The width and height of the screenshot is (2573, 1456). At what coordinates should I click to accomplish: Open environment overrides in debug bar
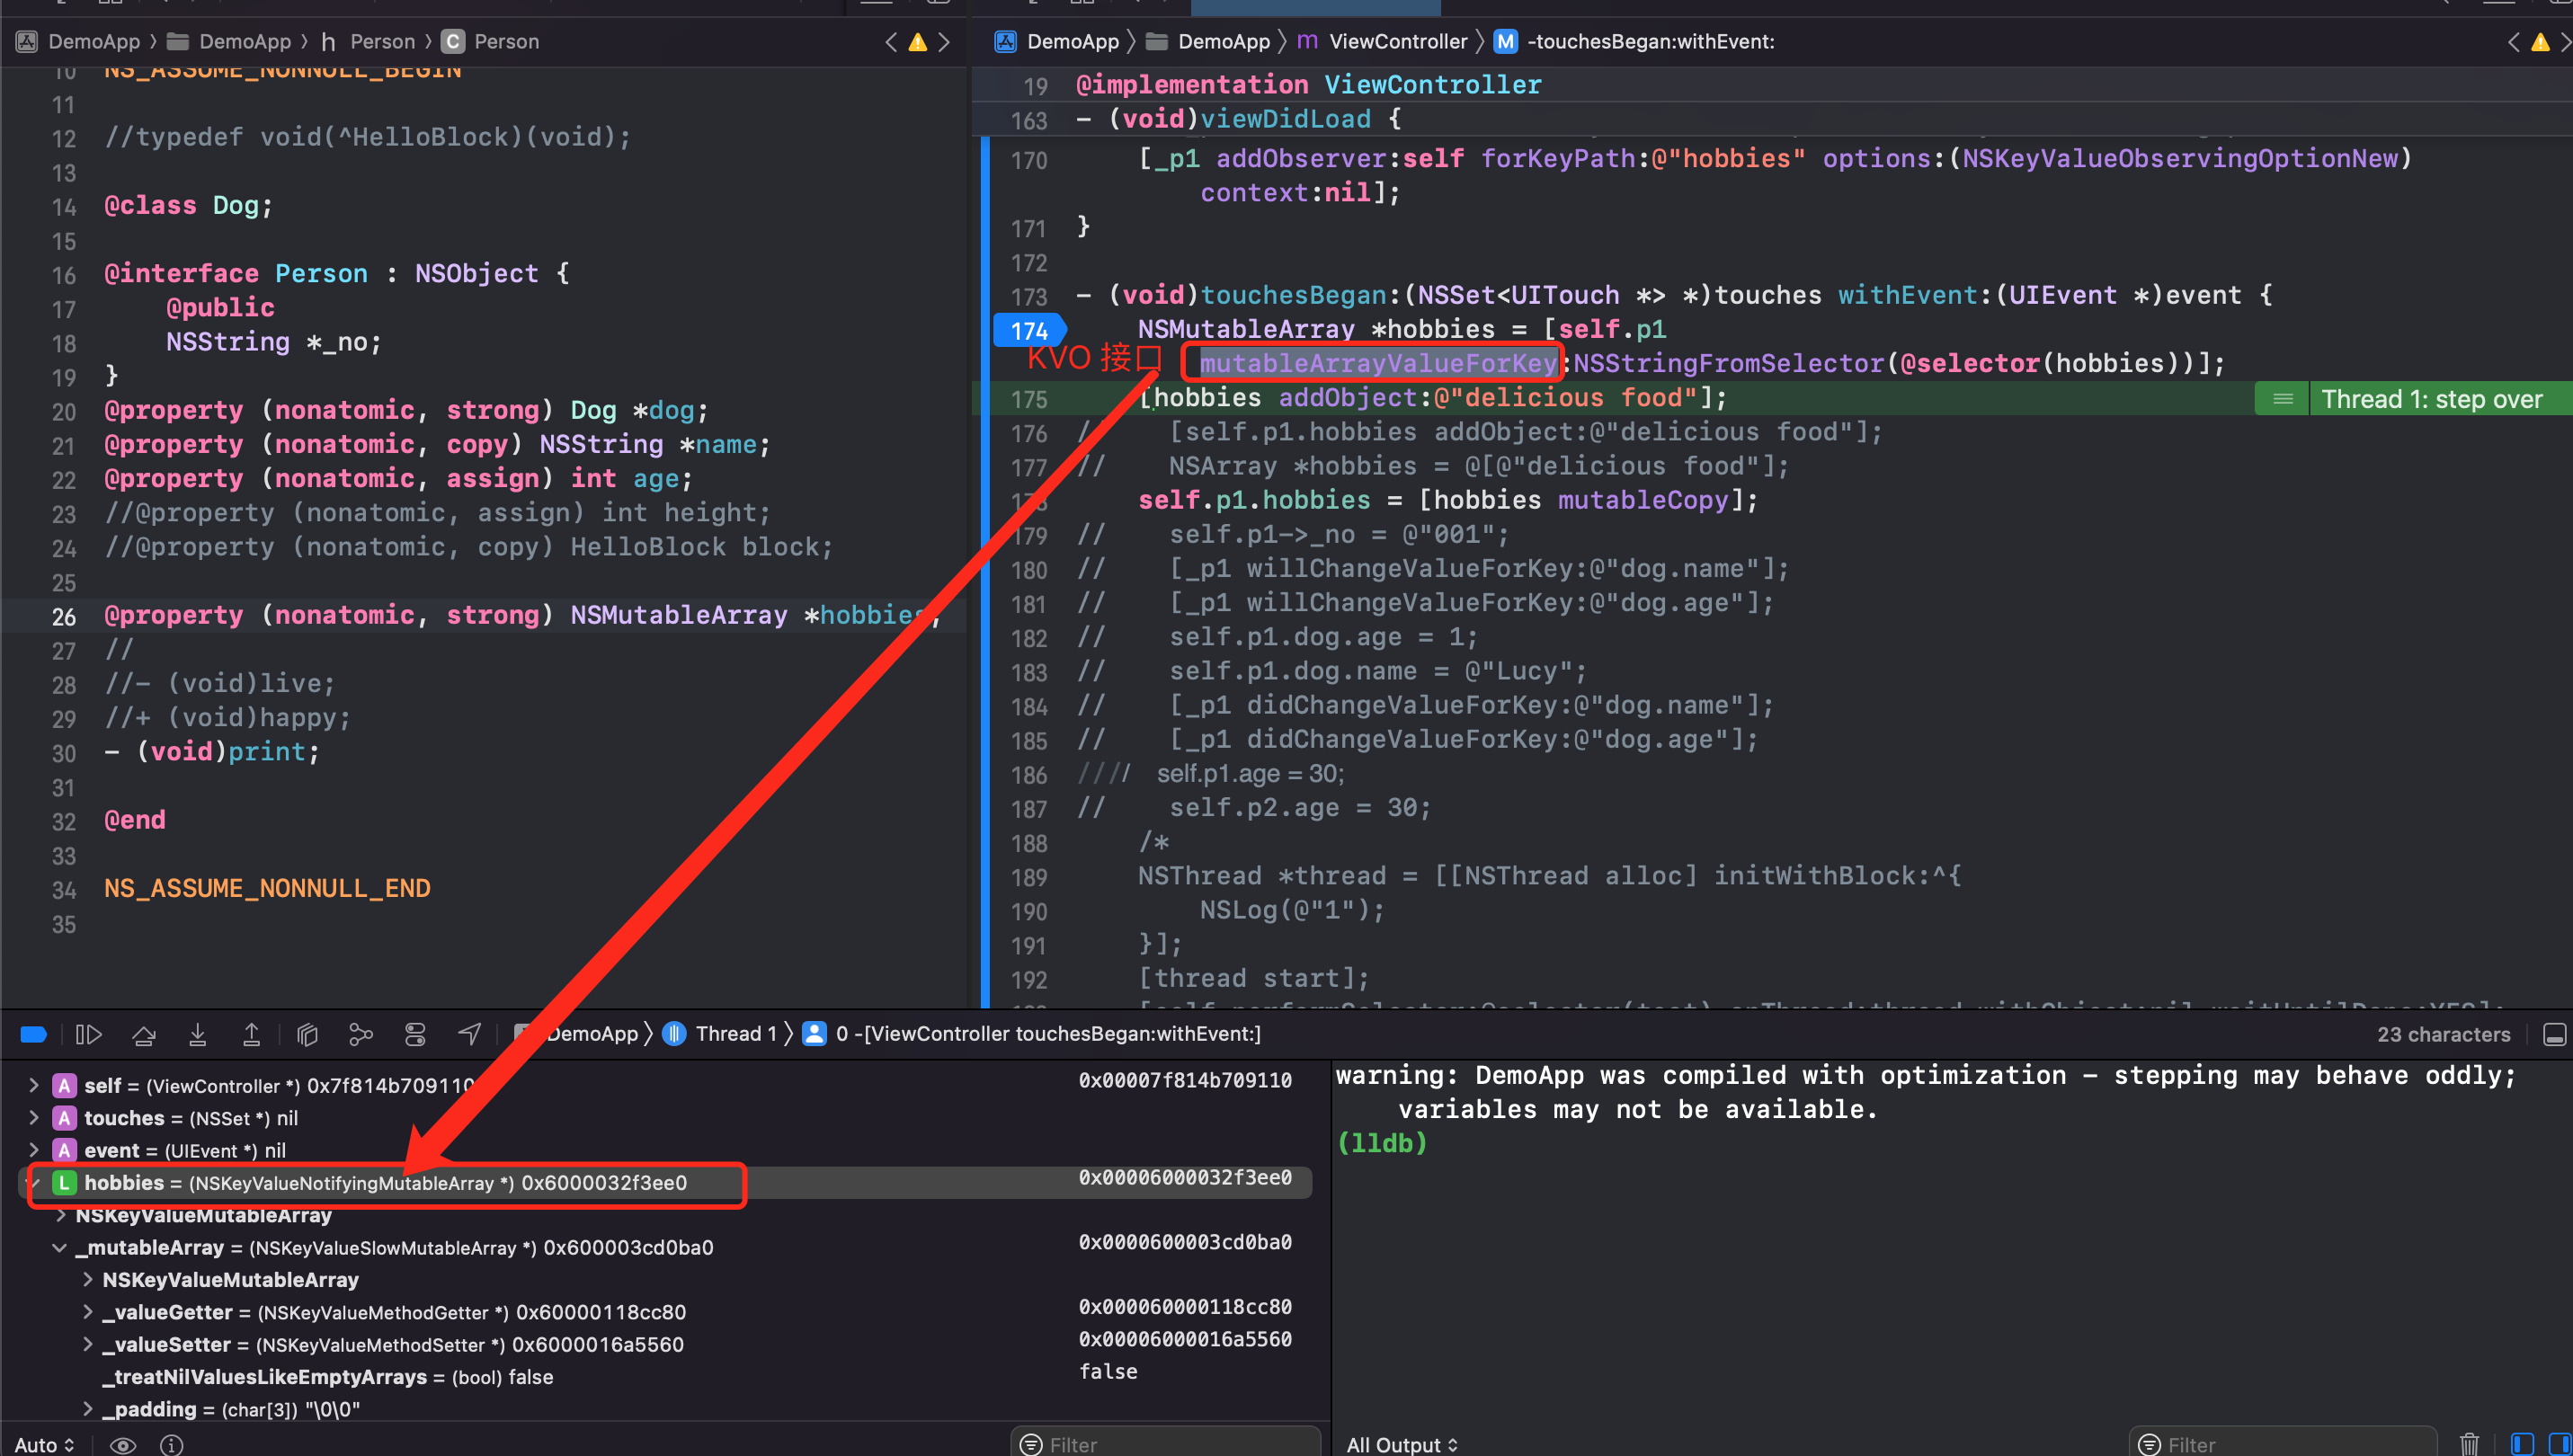pos(415,1034)
